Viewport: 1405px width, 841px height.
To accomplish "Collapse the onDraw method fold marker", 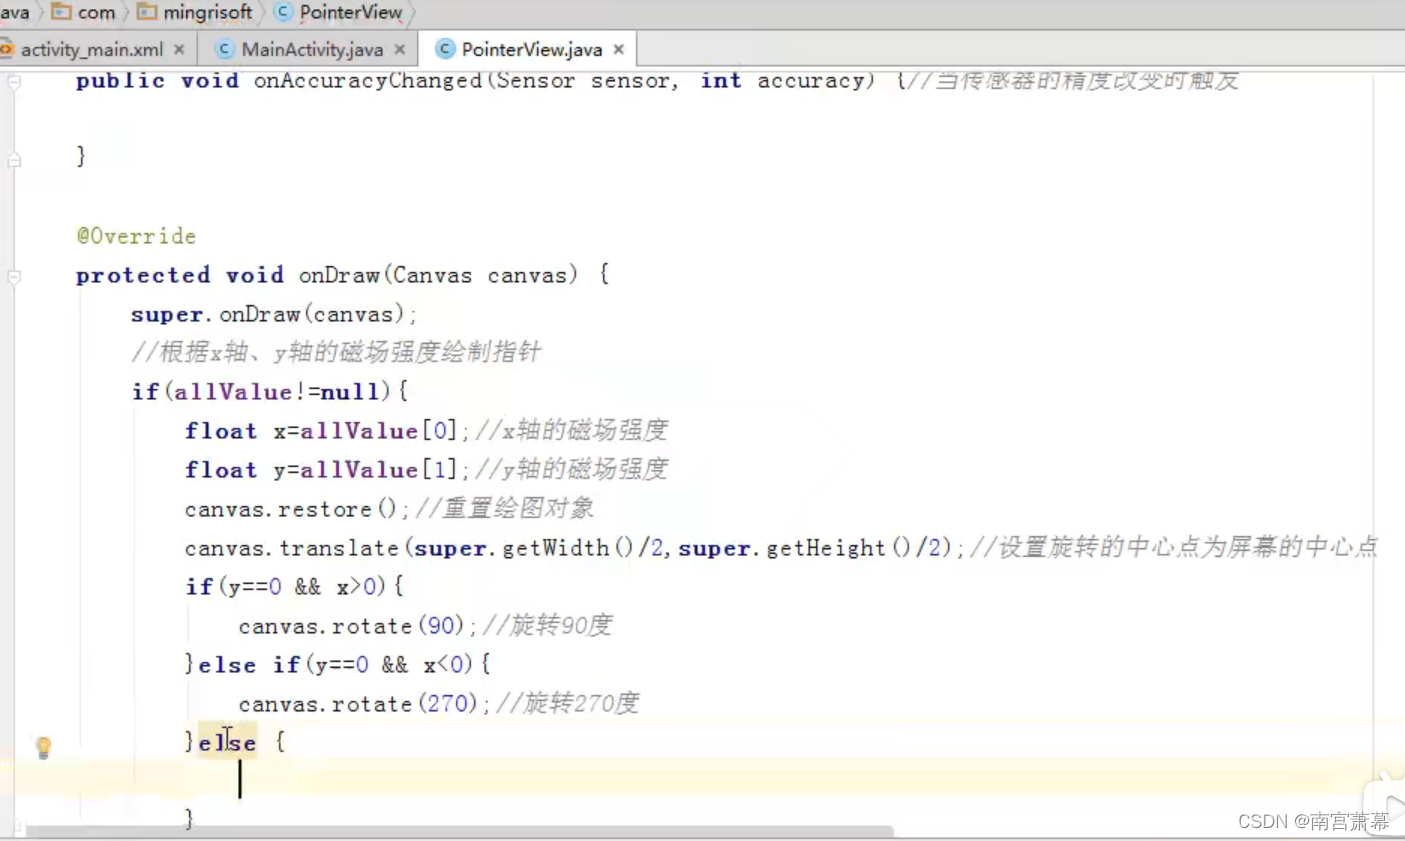I will (14, 276).
